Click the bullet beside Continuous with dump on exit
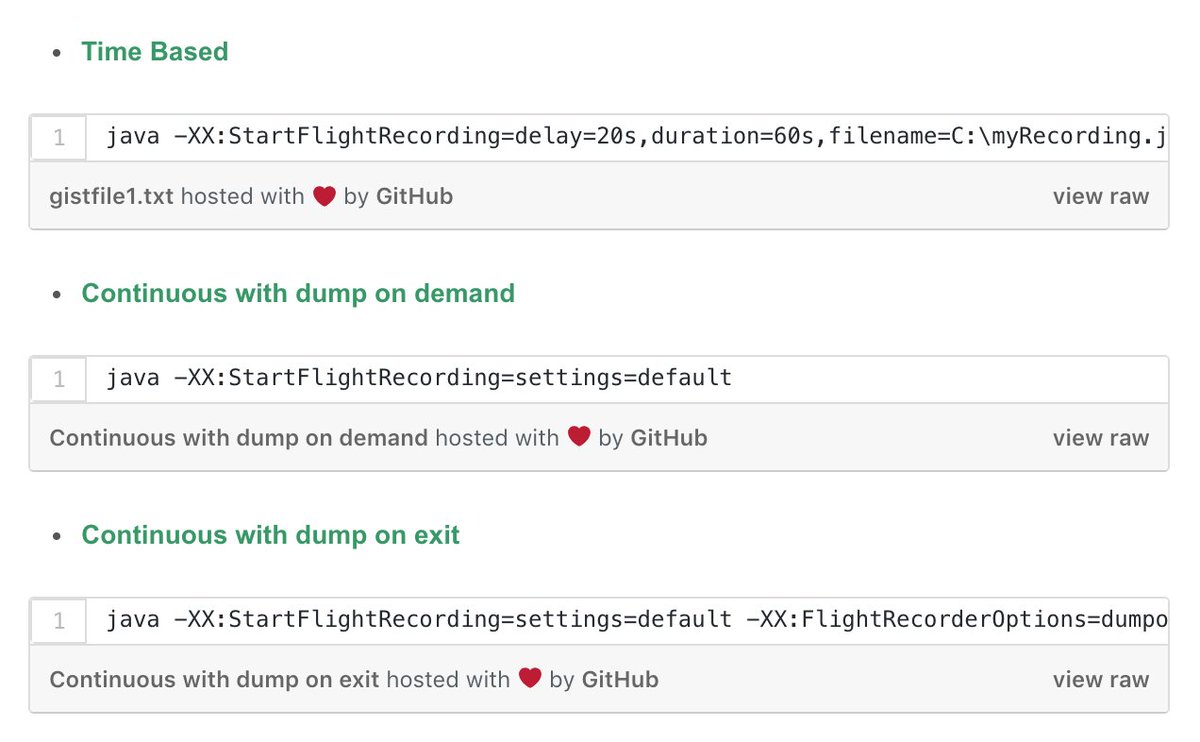 [x=58, y=536]
